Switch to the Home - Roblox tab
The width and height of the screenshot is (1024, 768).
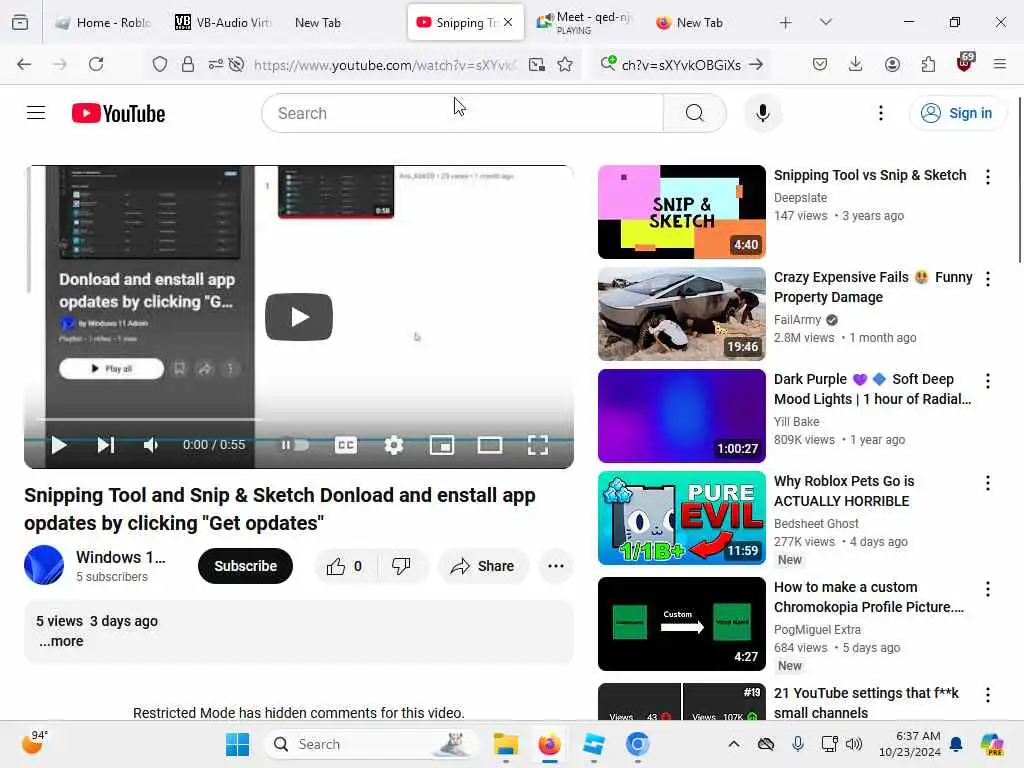[x=103, y=23]
